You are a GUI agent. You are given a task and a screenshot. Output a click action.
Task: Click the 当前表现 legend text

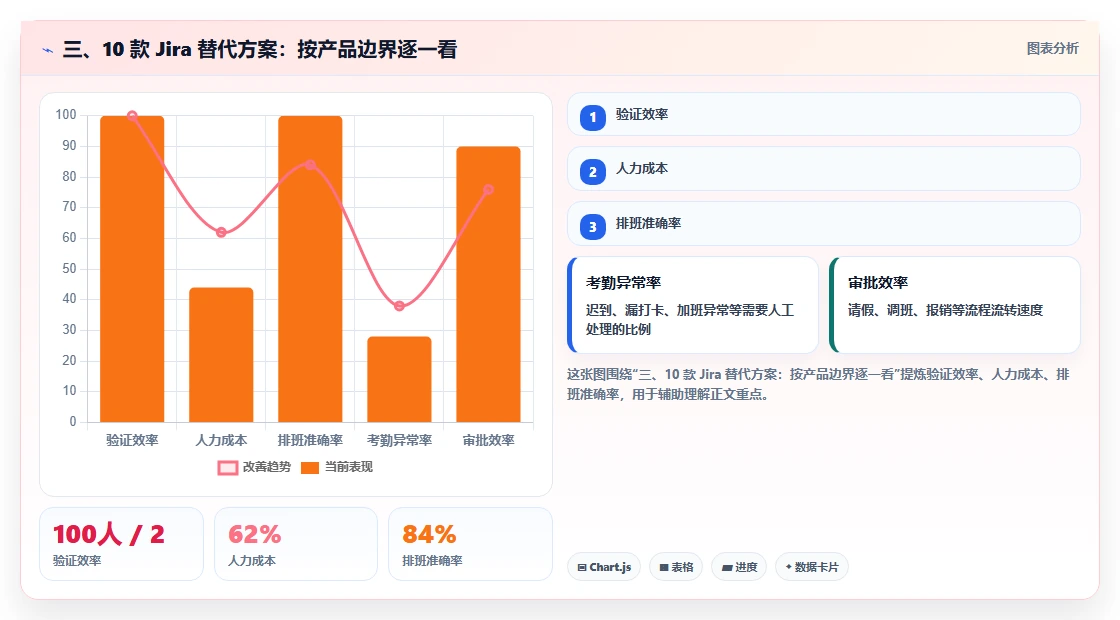click(349, 467)
